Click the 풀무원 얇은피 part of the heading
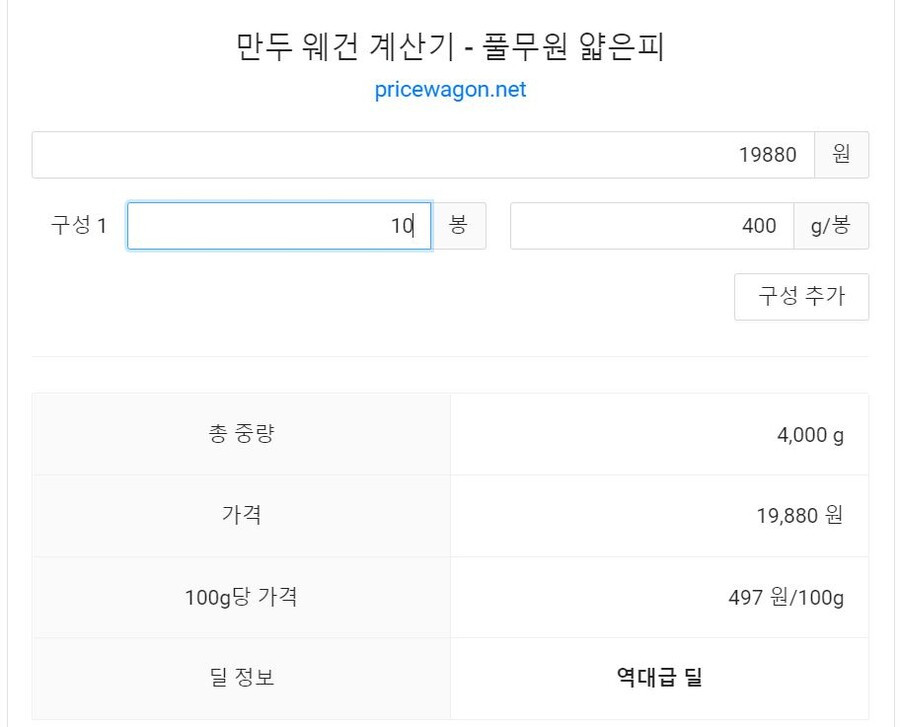Screen dimensions: 900x727 pos(572,46)
